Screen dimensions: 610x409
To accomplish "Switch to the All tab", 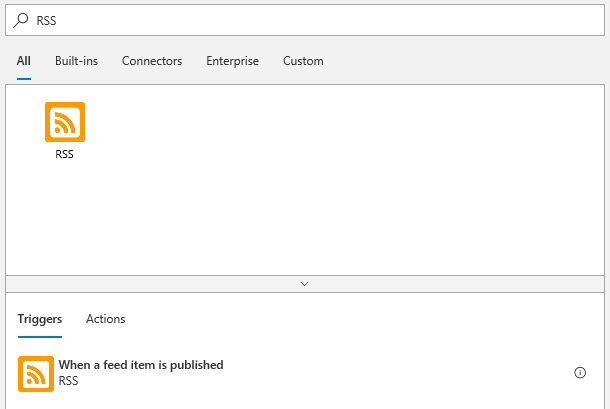I will tap(24, 61).
